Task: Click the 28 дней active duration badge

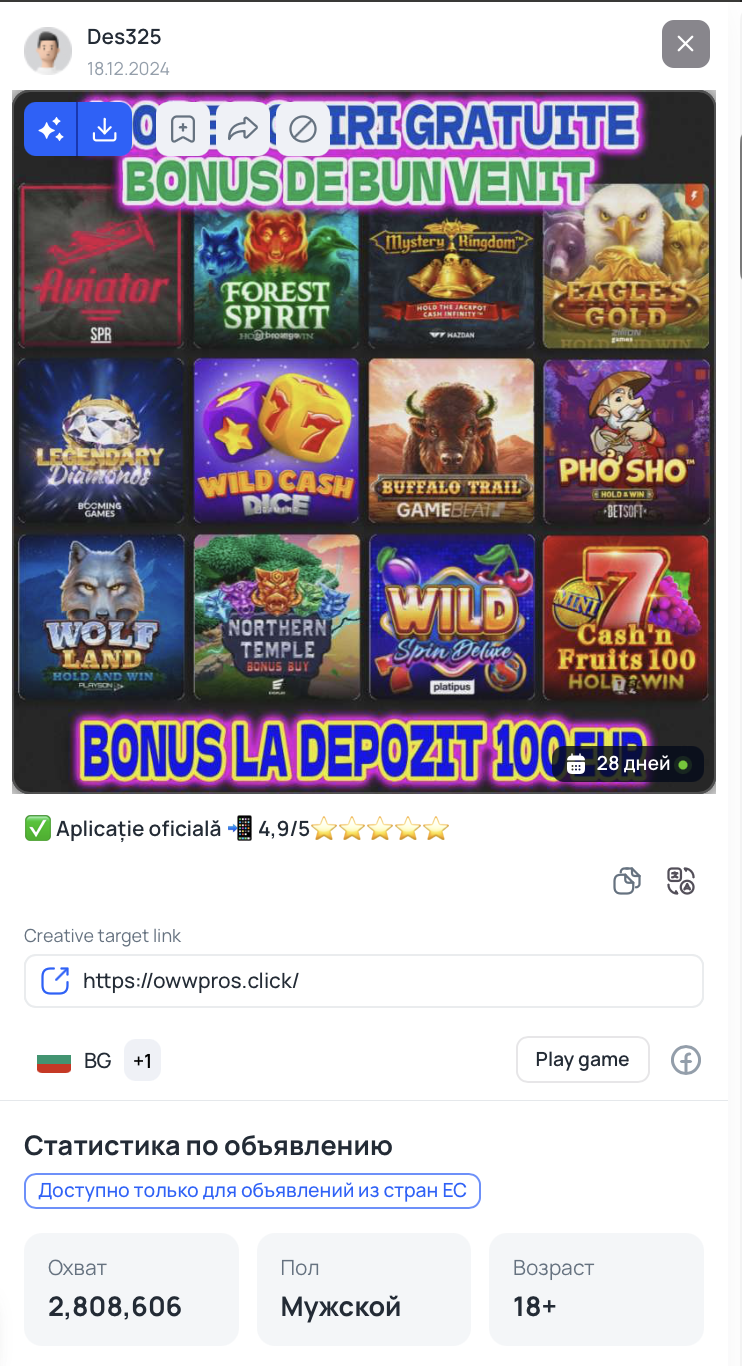Action: tap(628, 764)
